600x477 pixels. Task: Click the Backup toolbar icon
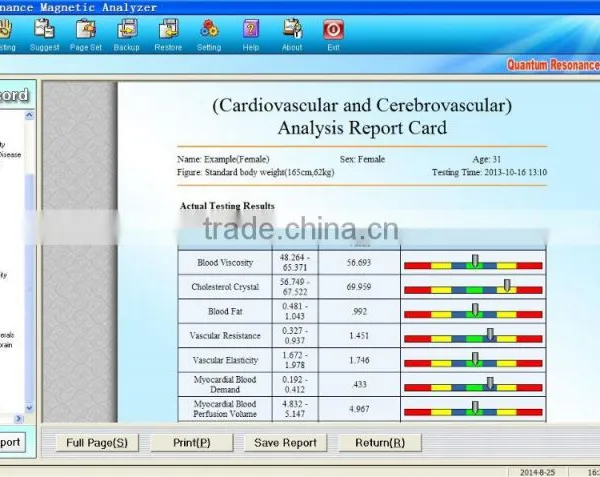pos(127,34)
